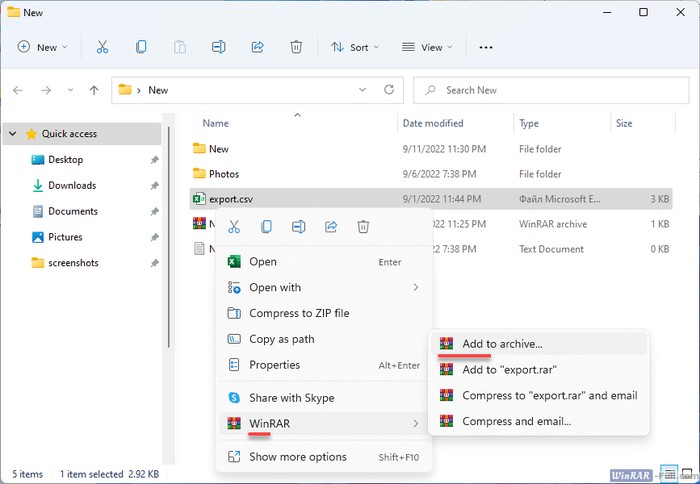This screenshot has width=700, height=484.
Task: Select the Photos folder in file list
Action: 223,174
